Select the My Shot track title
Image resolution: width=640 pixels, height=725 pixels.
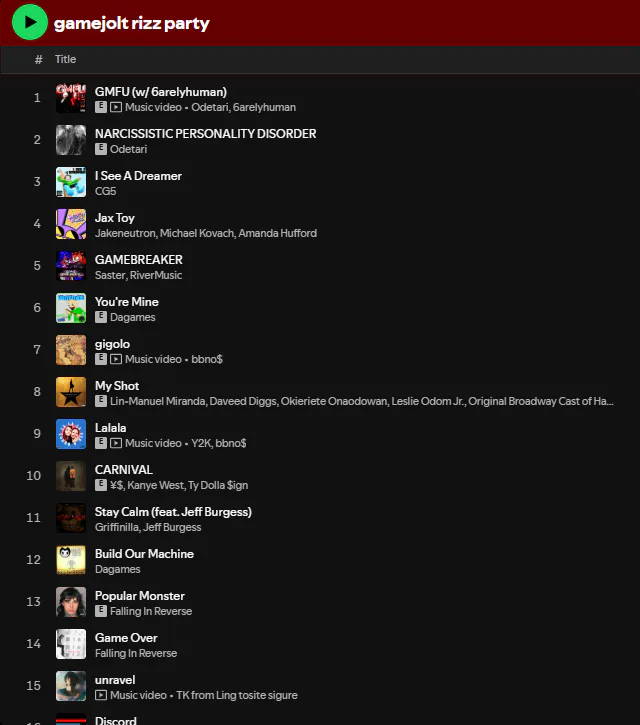[x=117, y=386]
